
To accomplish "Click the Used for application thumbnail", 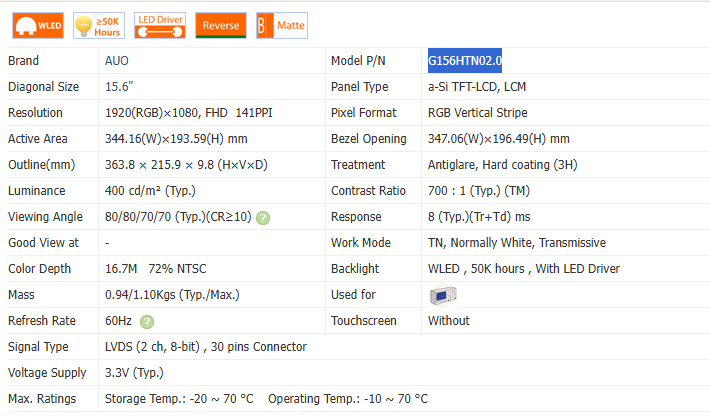I will pos(443,295).
